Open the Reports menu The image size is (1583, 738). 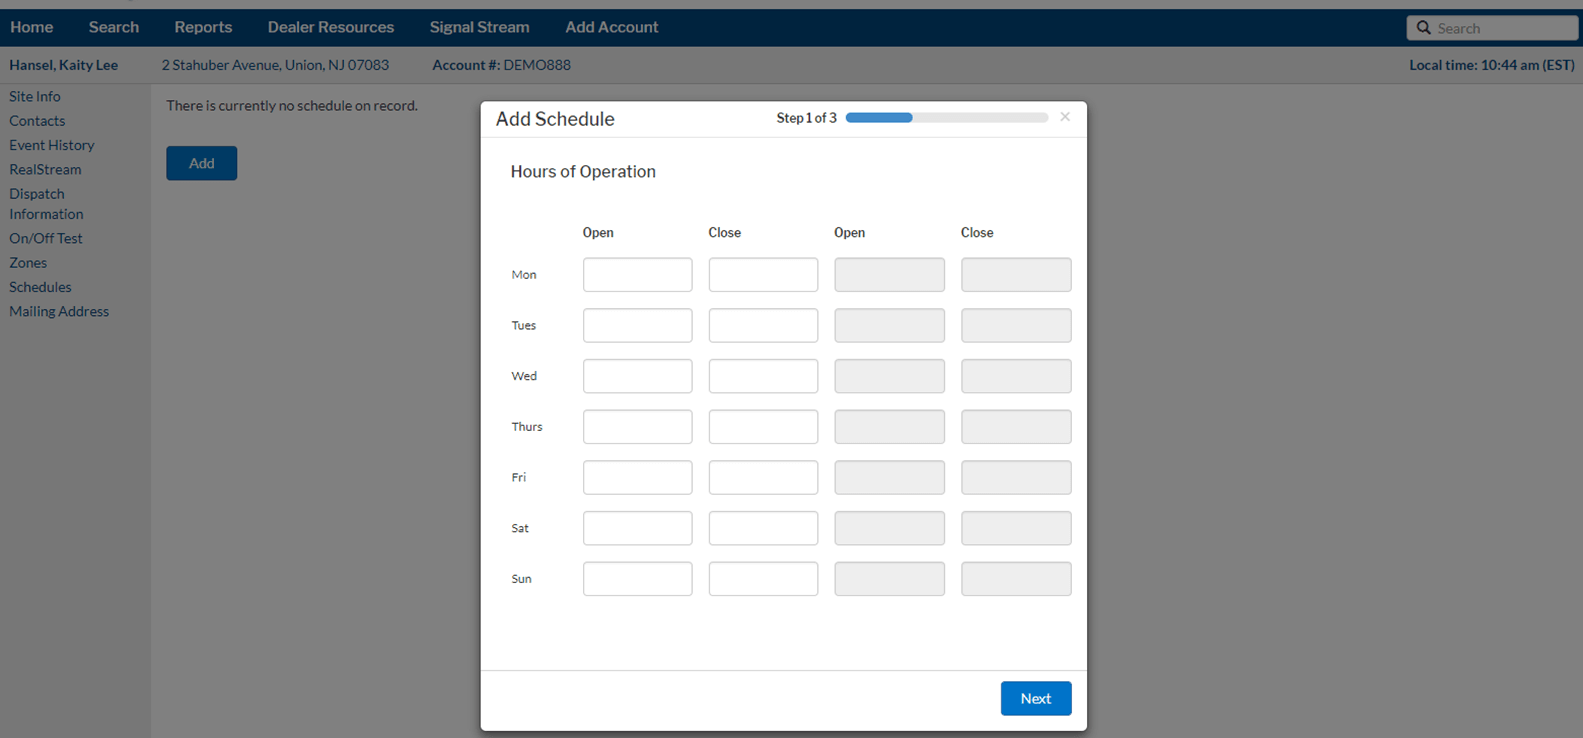point(203,27)
